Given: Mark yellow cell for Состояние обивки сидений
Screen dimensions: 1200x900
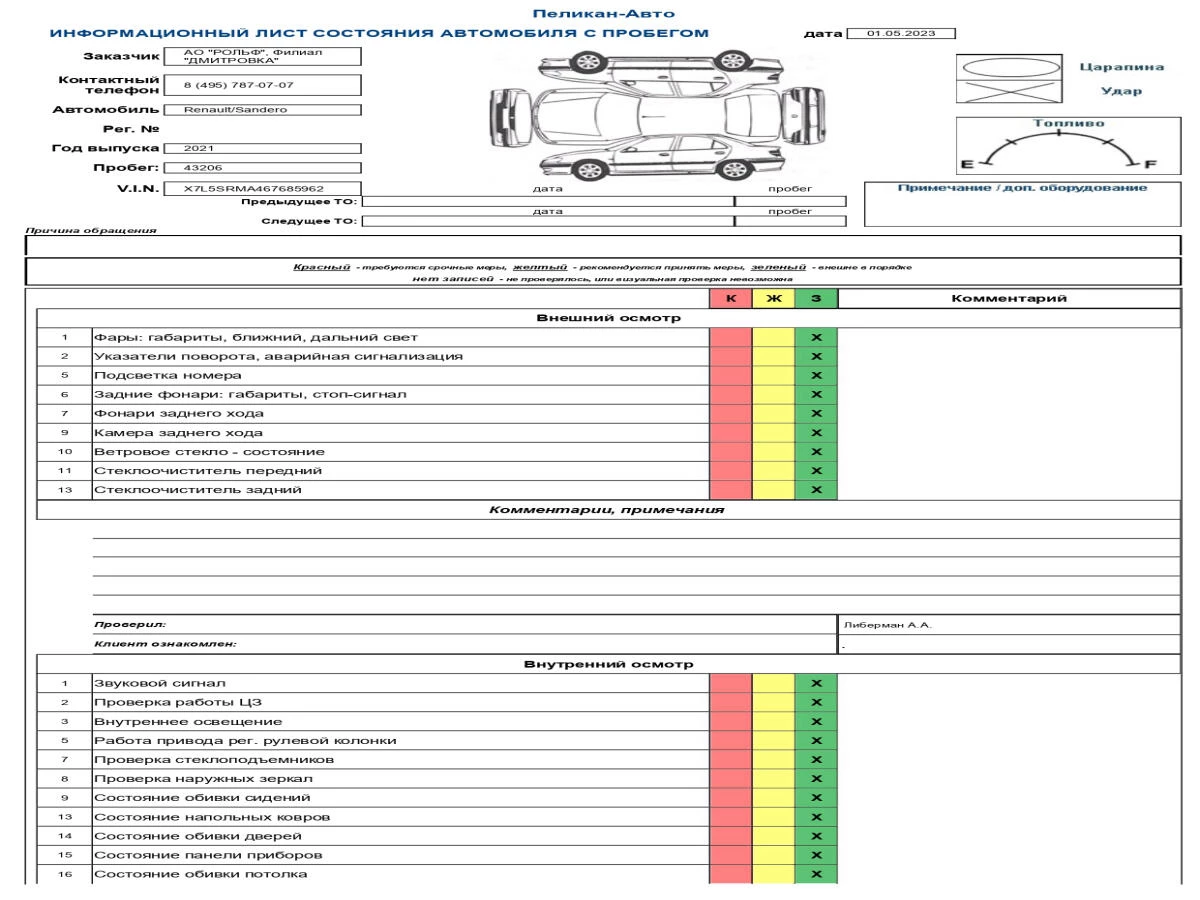Looking at the screenshot, I should point(773,798).
